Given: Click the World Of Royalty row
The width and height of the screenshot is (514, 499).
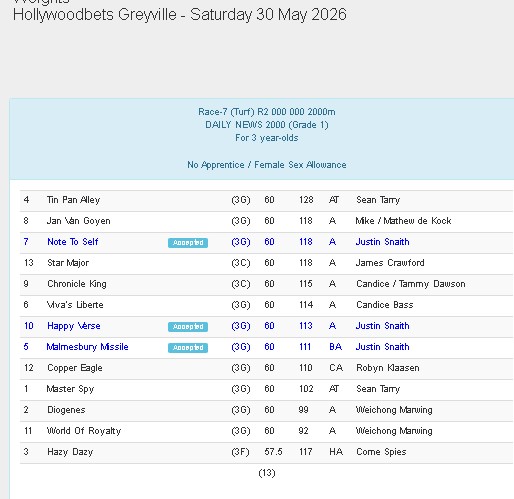Looking at the screenshot, I should point(266,431).
